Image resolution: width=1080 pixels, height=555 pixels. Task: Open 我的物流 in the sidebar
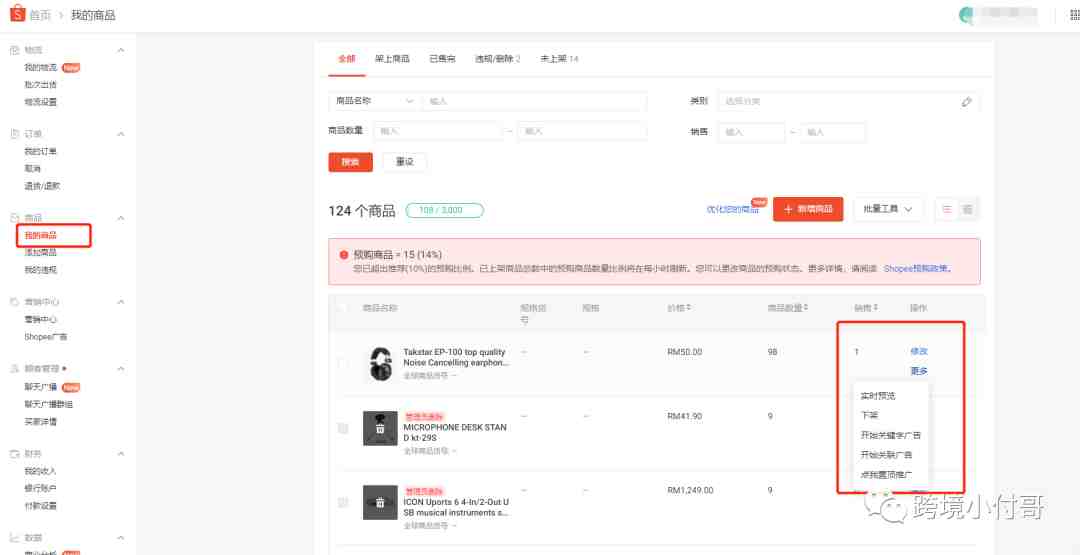pos(41,67)
